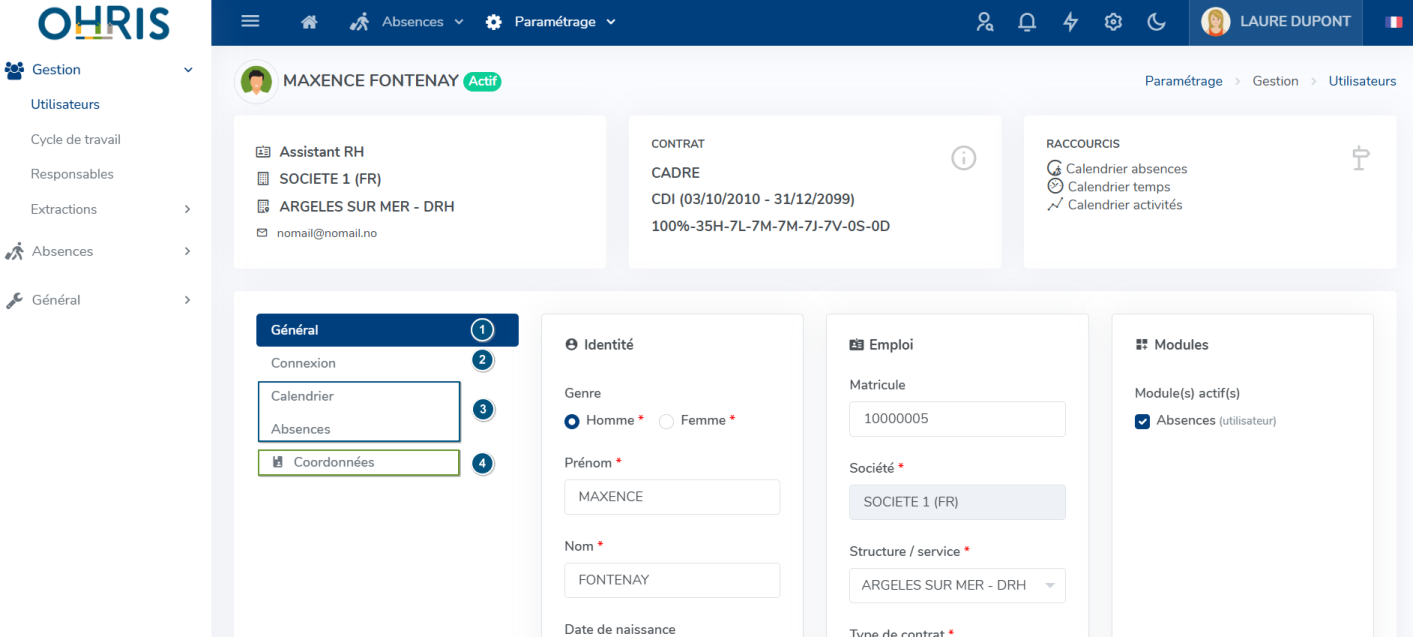Click the hamburger menu icon
The image size is (1413, 637).
[x=251, y=22]
